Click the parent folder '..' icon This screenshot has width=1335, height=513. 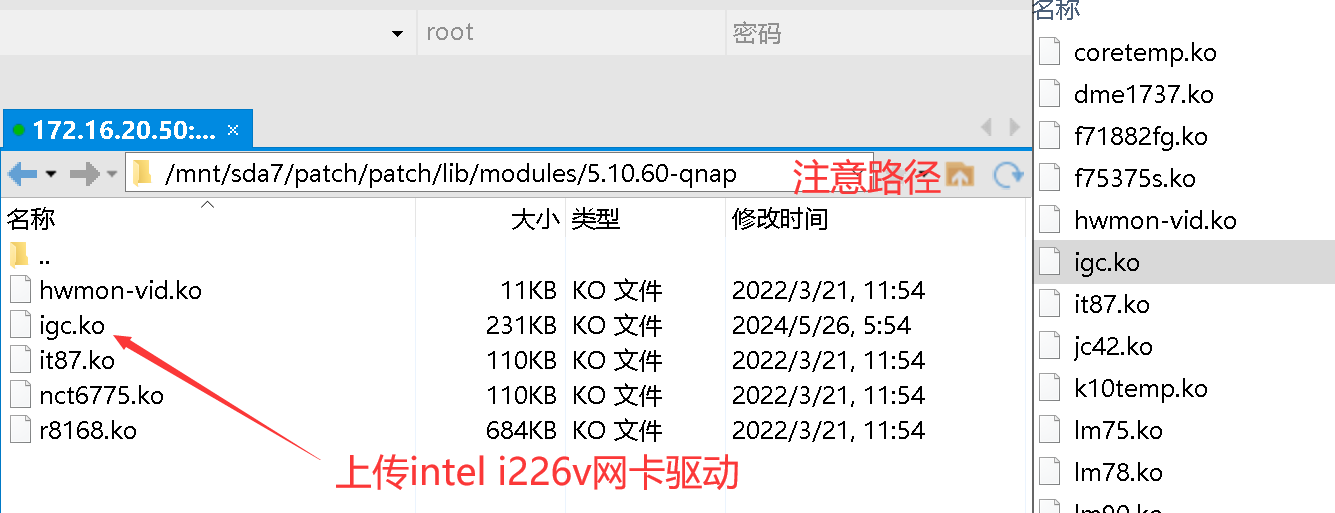(x=20, y=255)
